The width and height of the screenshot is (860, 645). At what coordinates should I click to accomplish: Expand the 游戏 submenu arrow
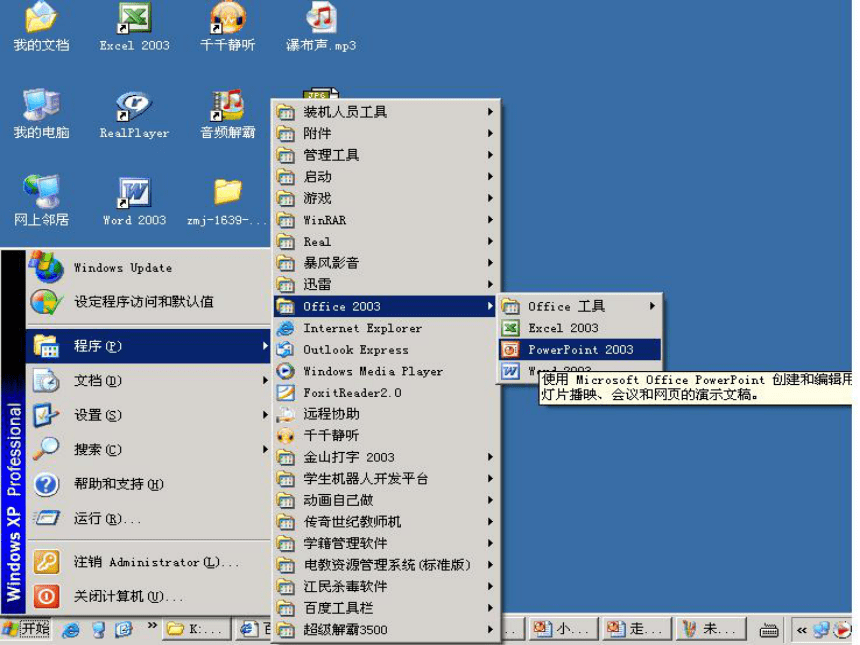tap(490, 198)
